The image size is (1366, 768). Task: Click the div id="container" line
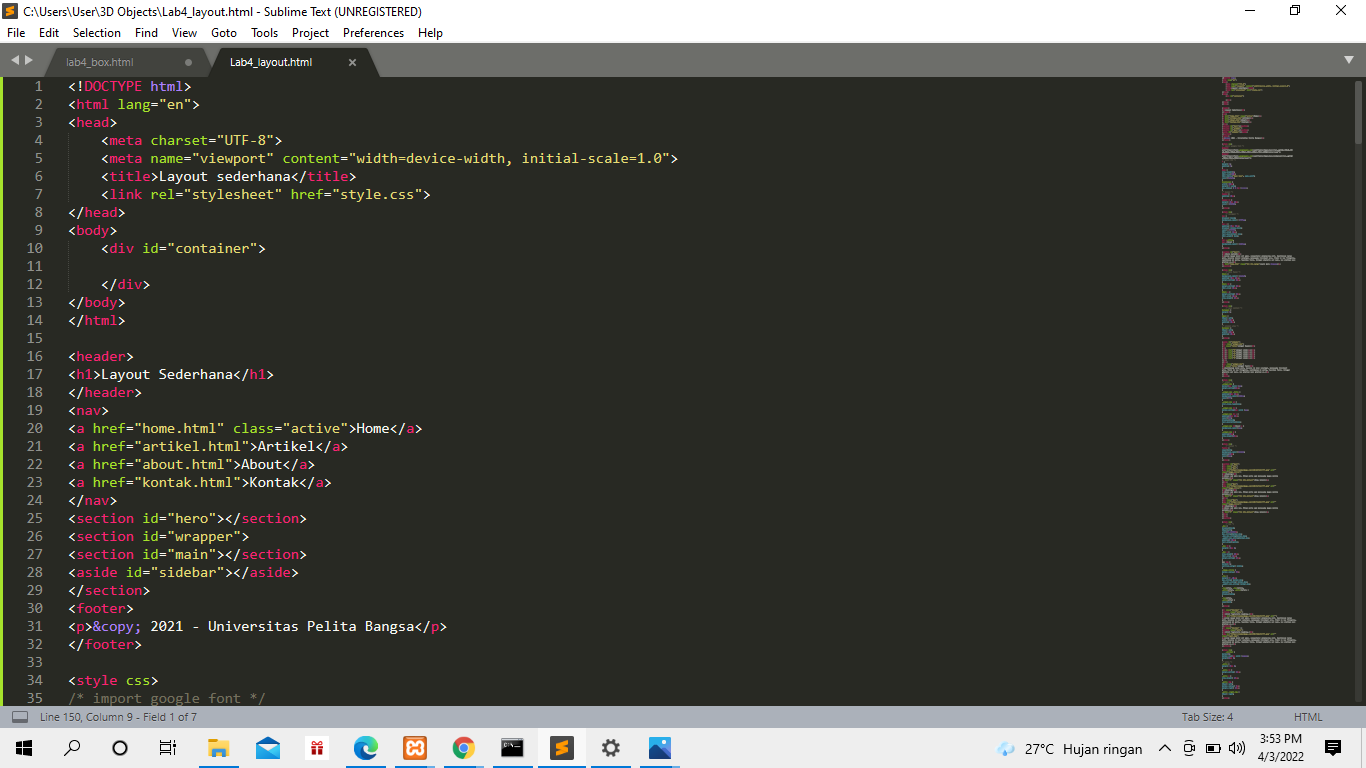pyautogui.click(x=183, y=248)
